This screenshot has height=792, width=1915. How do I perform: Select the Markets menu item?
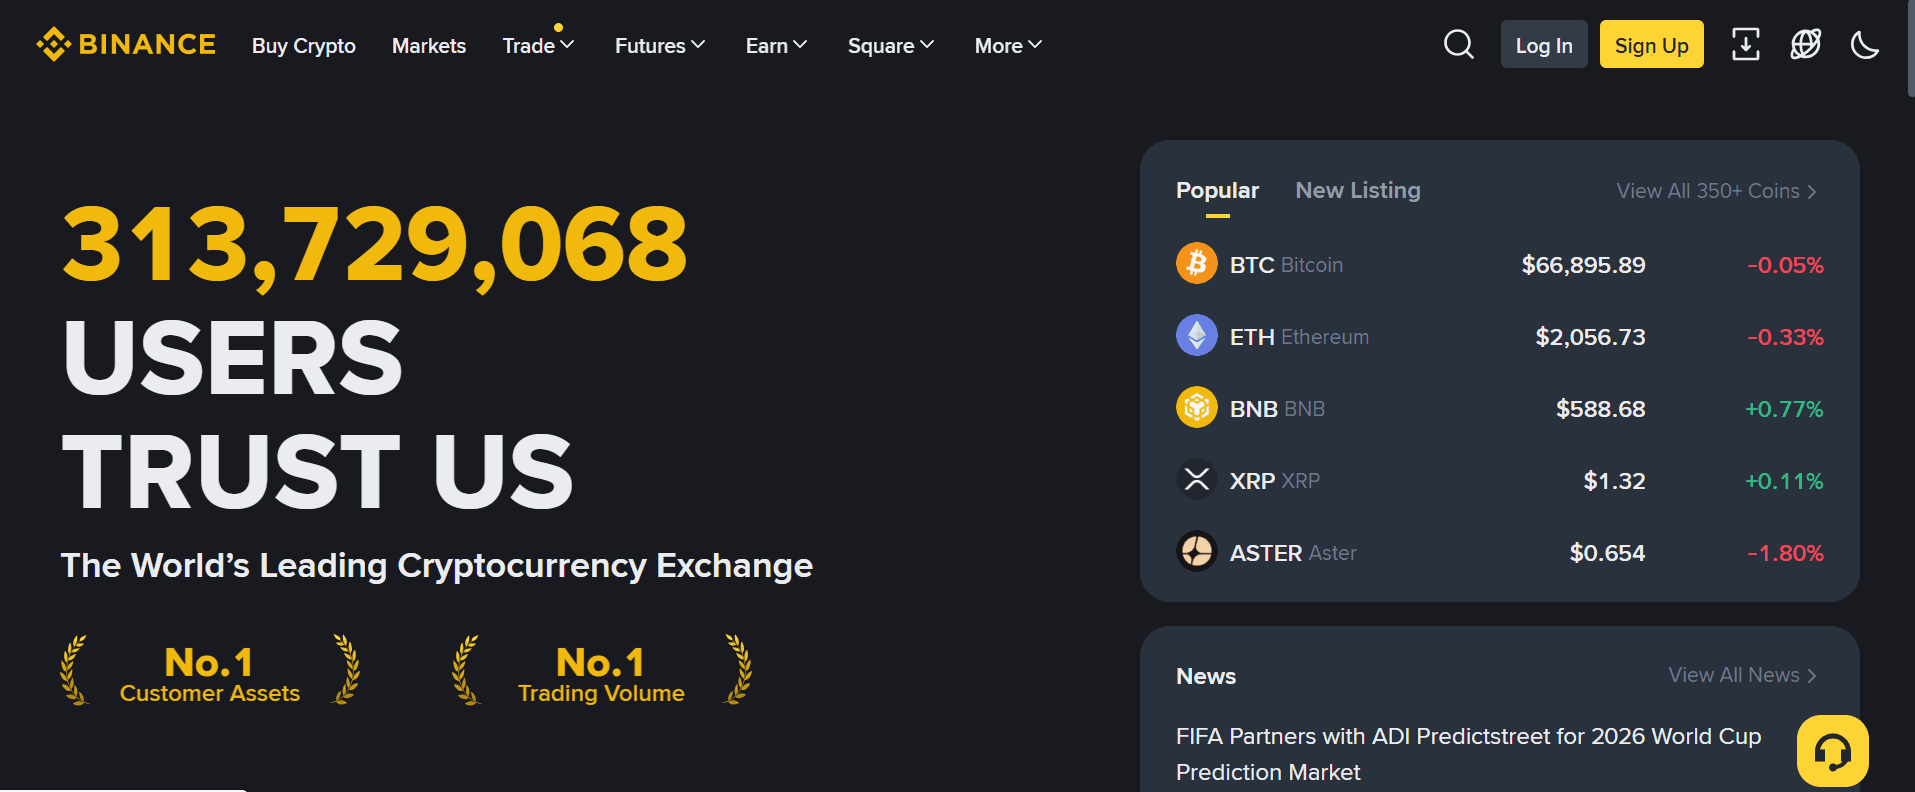428,45
